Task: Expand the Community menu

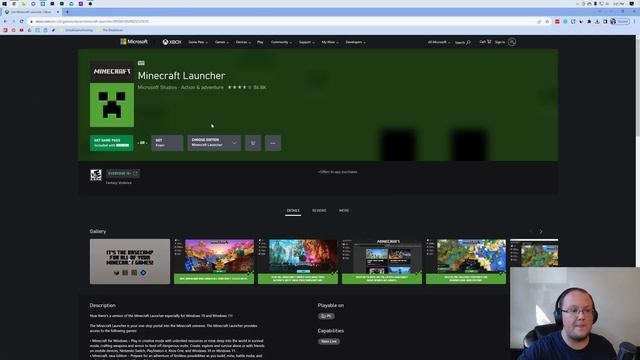Action: [x=281, y=42]
